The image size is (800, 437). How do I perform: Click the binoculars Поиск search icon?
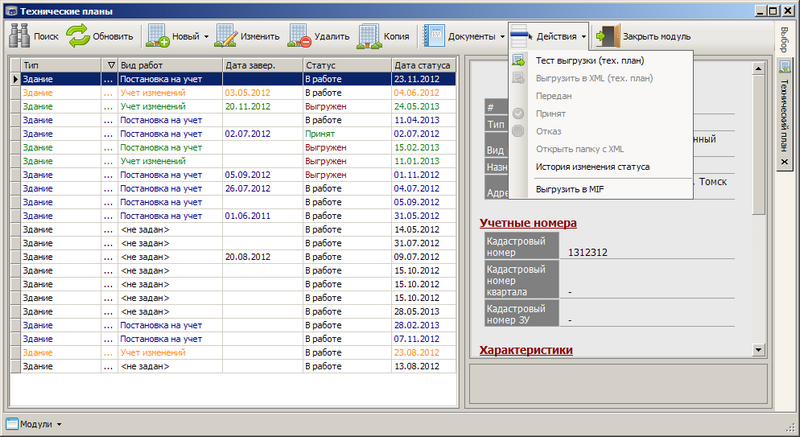pos(19,37)
